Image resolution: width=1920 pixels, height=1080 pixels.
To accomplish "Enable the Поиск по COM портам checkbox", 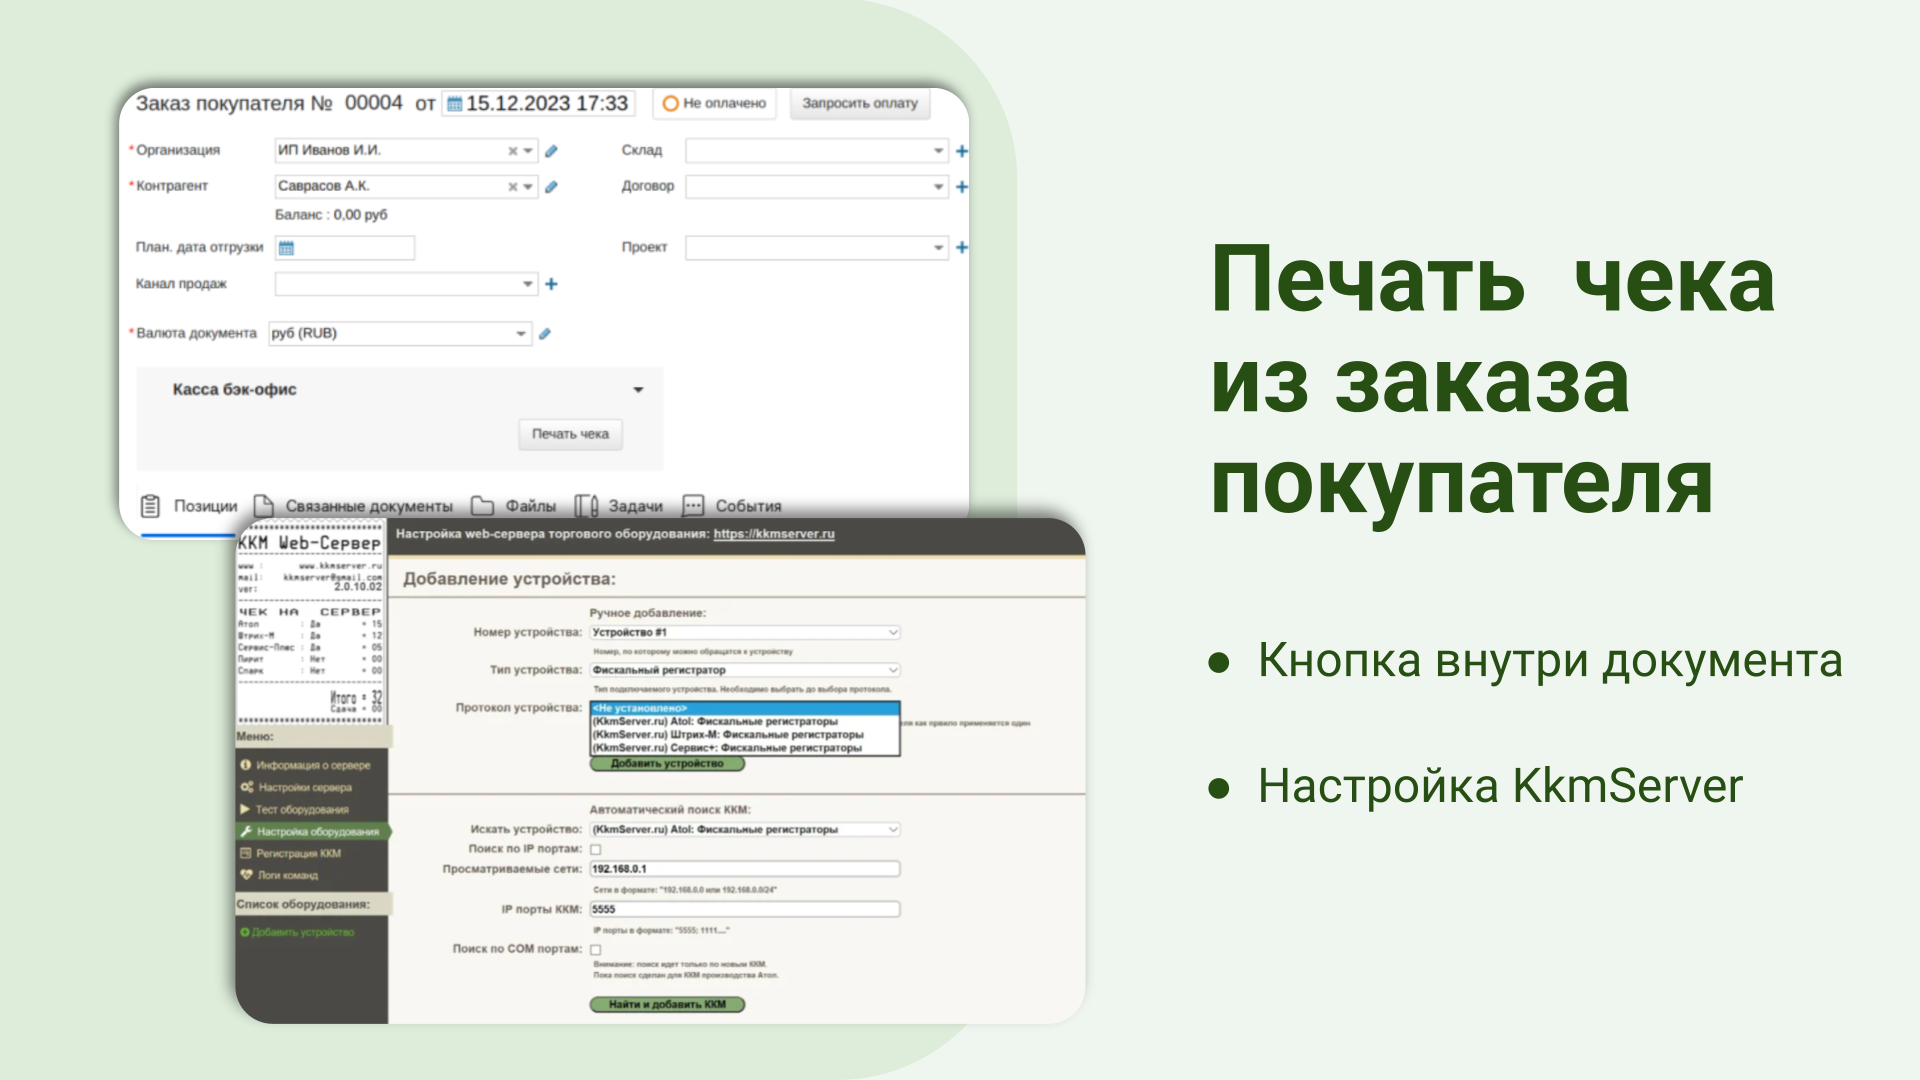I will pyautogui.click(x=596, y=949).
